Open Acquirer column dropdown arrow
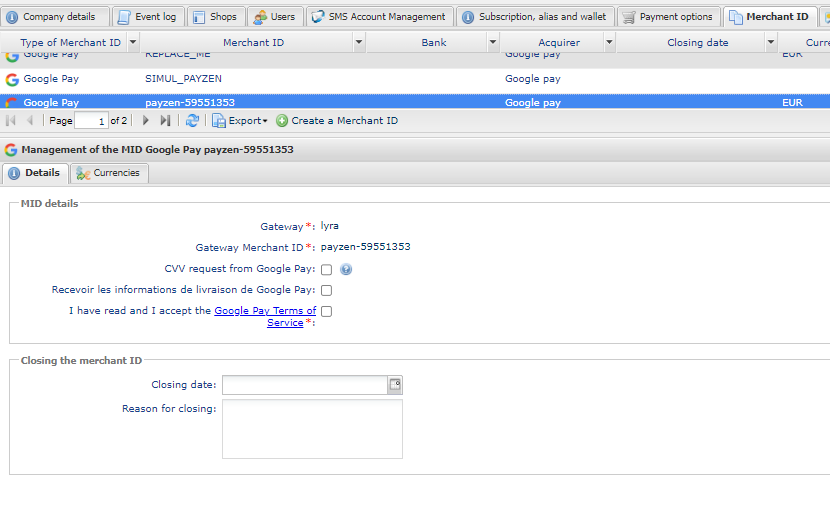830x517 pixels. click(x=609, y=42)
